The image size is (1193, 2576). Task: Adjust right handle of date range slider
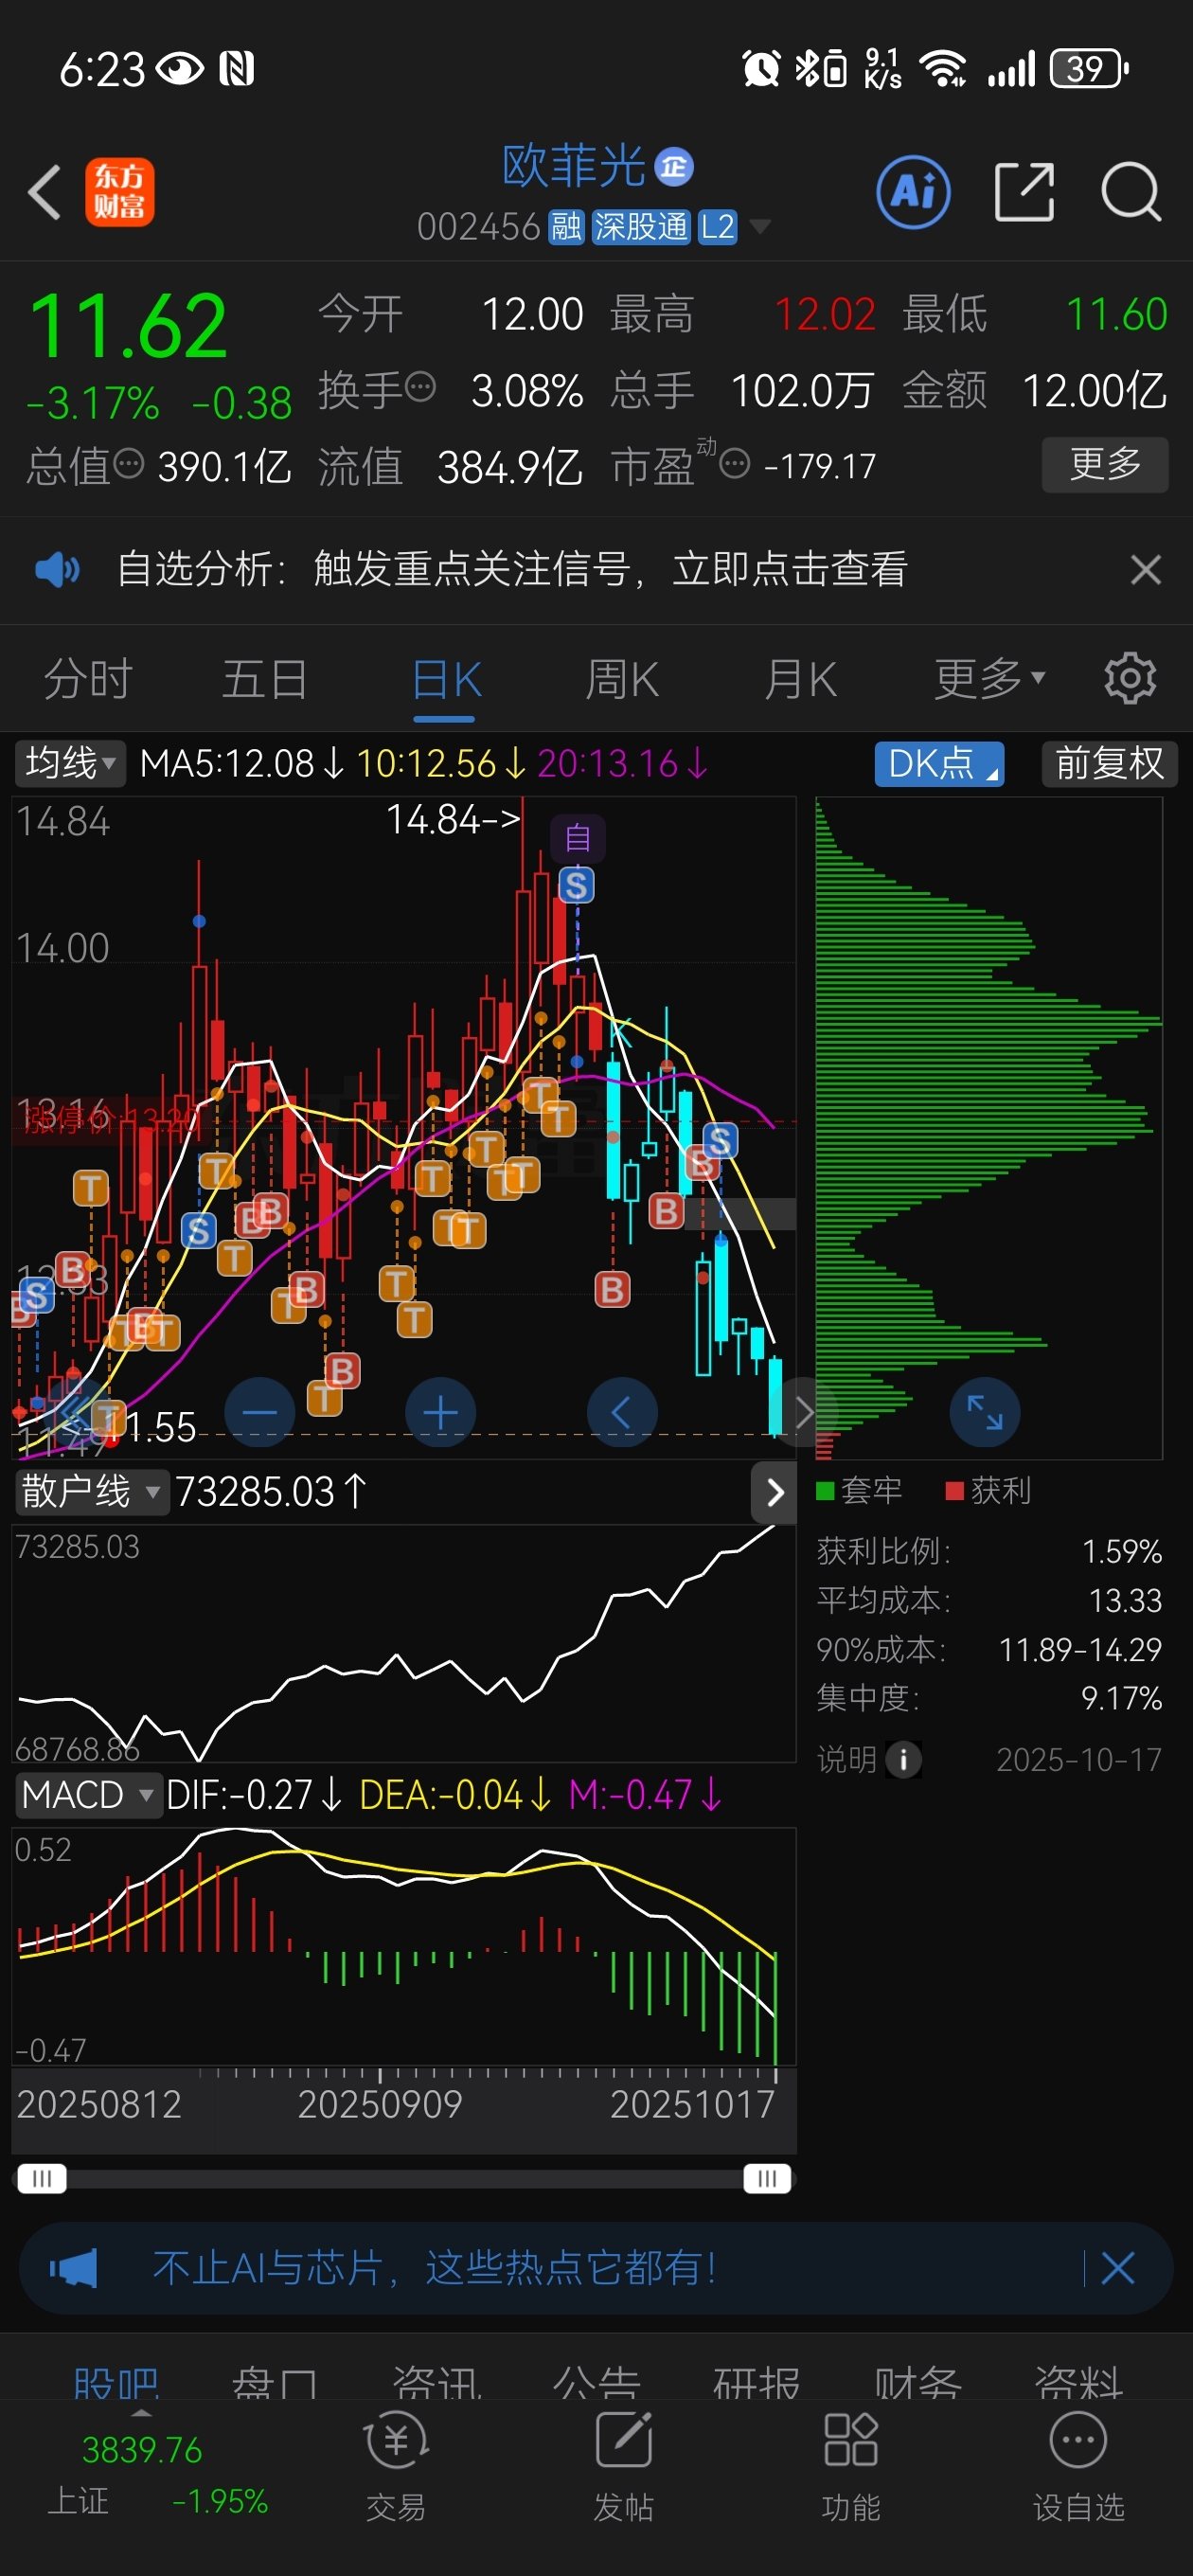[x=767, y=2178]
